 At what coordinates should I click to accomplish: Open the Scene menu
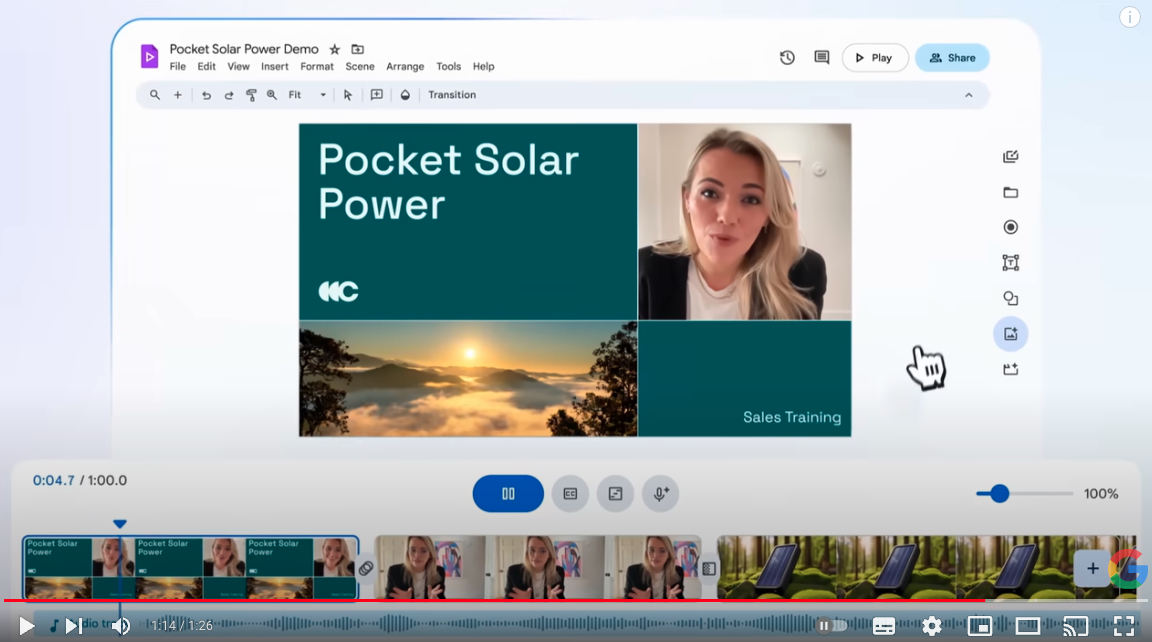tap(360, 67)
